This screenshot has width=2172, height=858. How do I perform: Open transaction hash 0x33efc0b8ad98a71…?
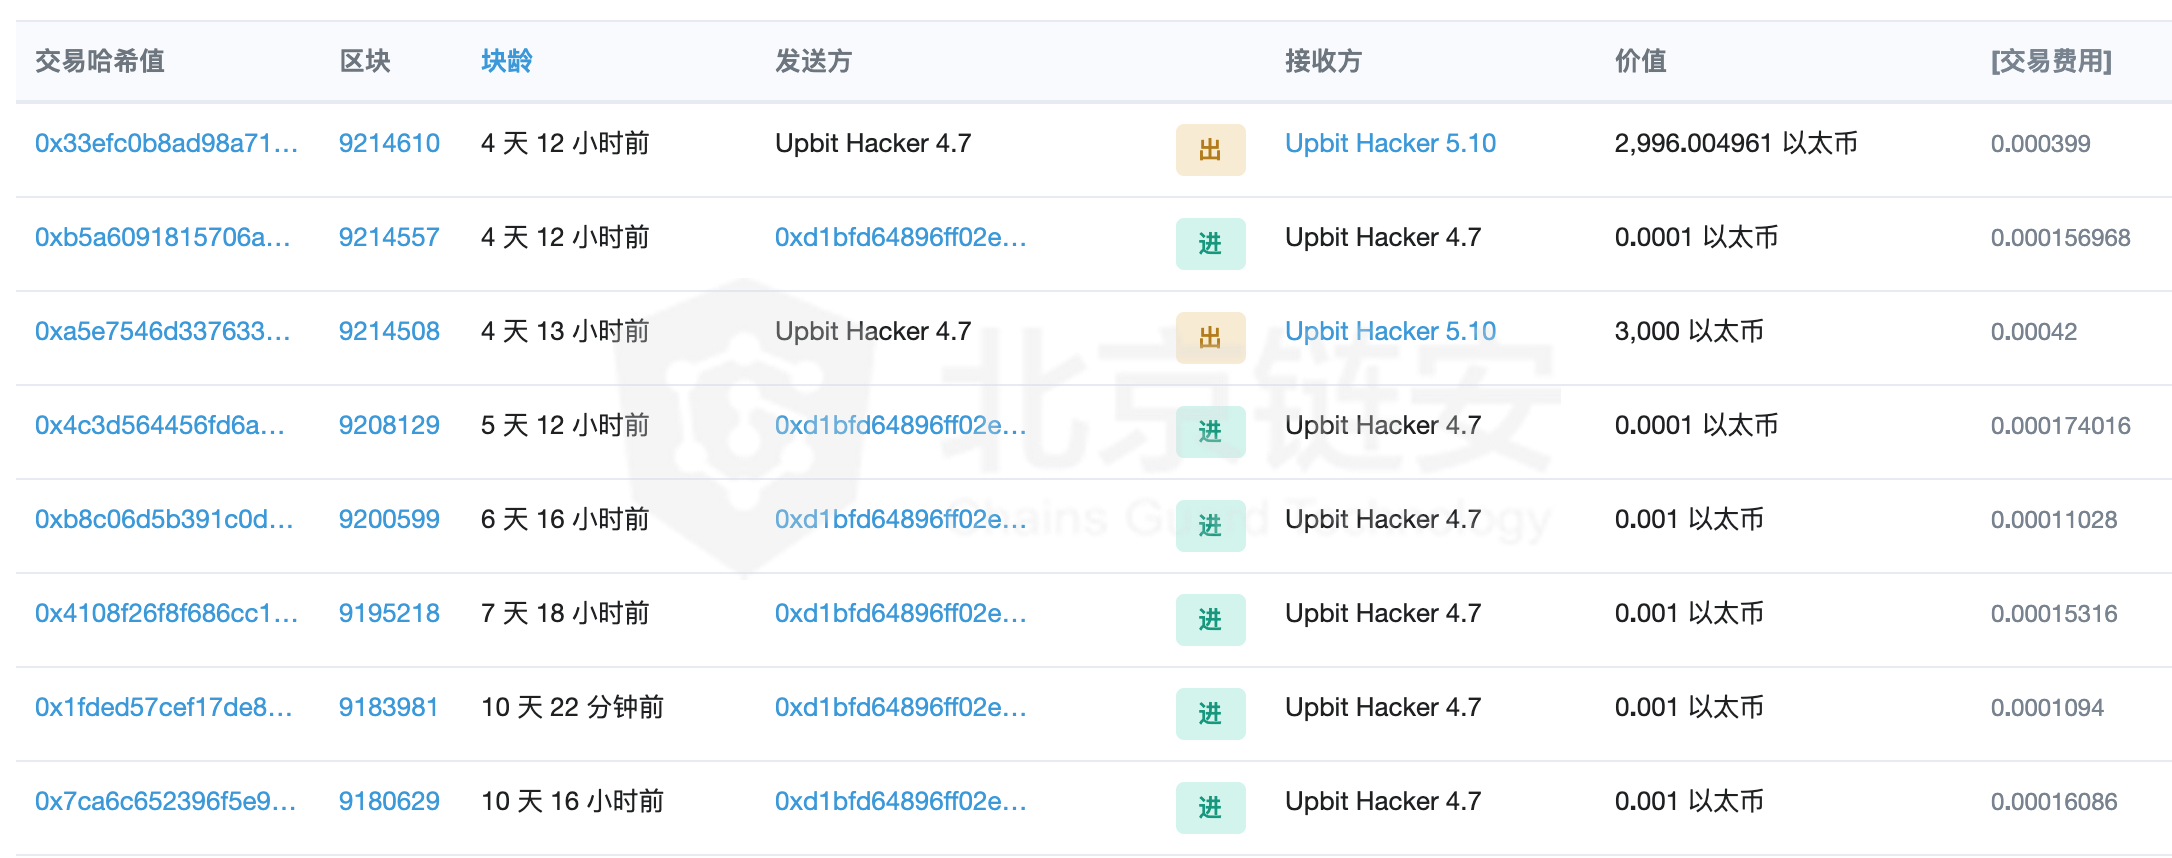tap(166, 143)
